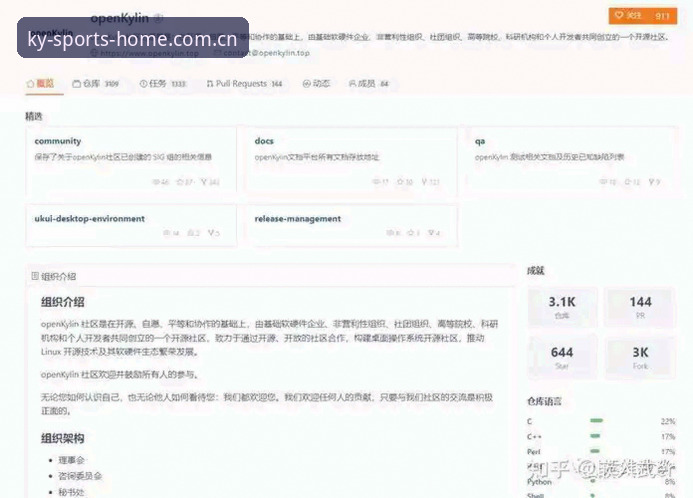Click the 644 Star achievement tile
Viewport: 693px width, 498px height.
click(562, 357)
